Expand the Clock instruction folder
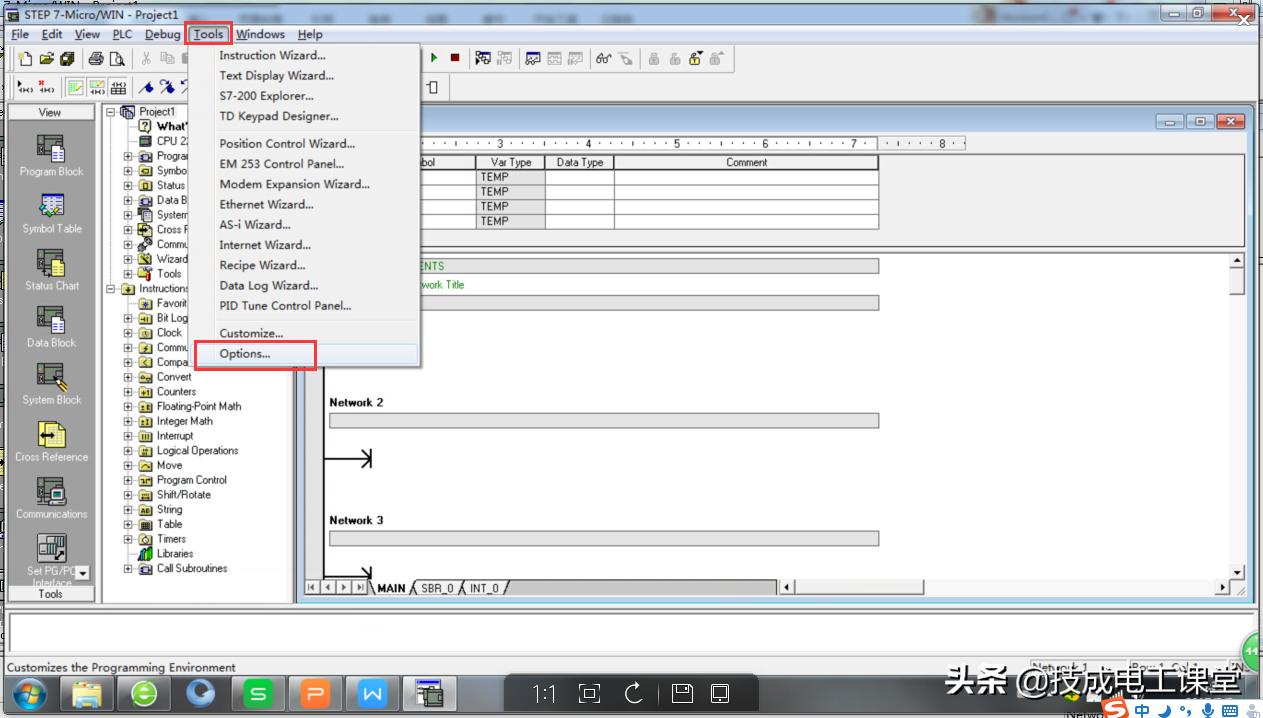The height and width of the screenshot is (718, 1263). 128,333
